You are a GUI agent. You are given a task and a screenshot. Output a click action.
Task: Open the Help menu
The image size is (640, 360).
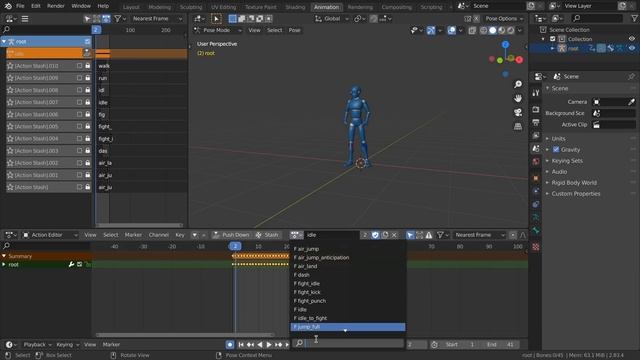pyautogui.click(x=103, y=6)
